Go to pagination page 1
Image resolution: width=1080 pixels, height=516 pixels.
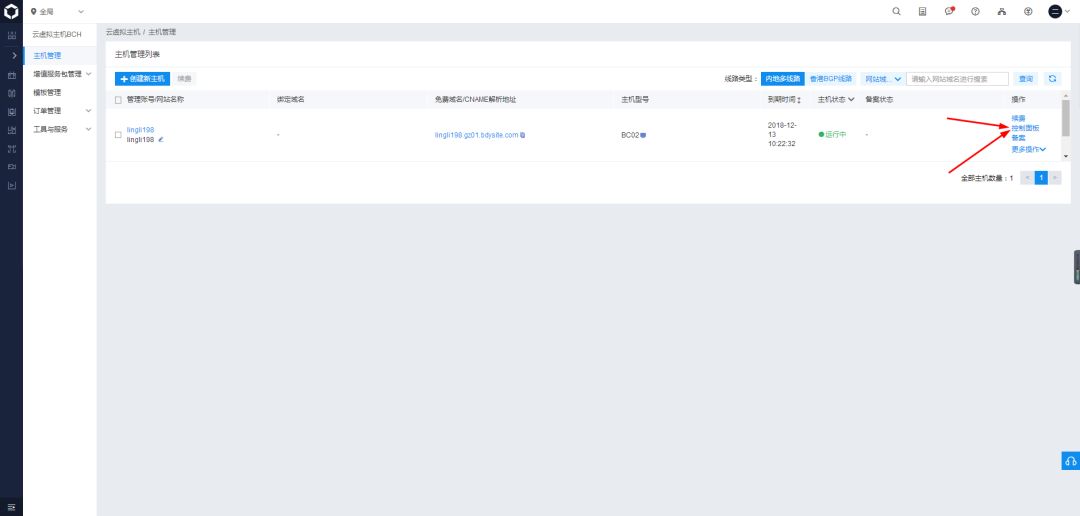[x=1041, y=178]
